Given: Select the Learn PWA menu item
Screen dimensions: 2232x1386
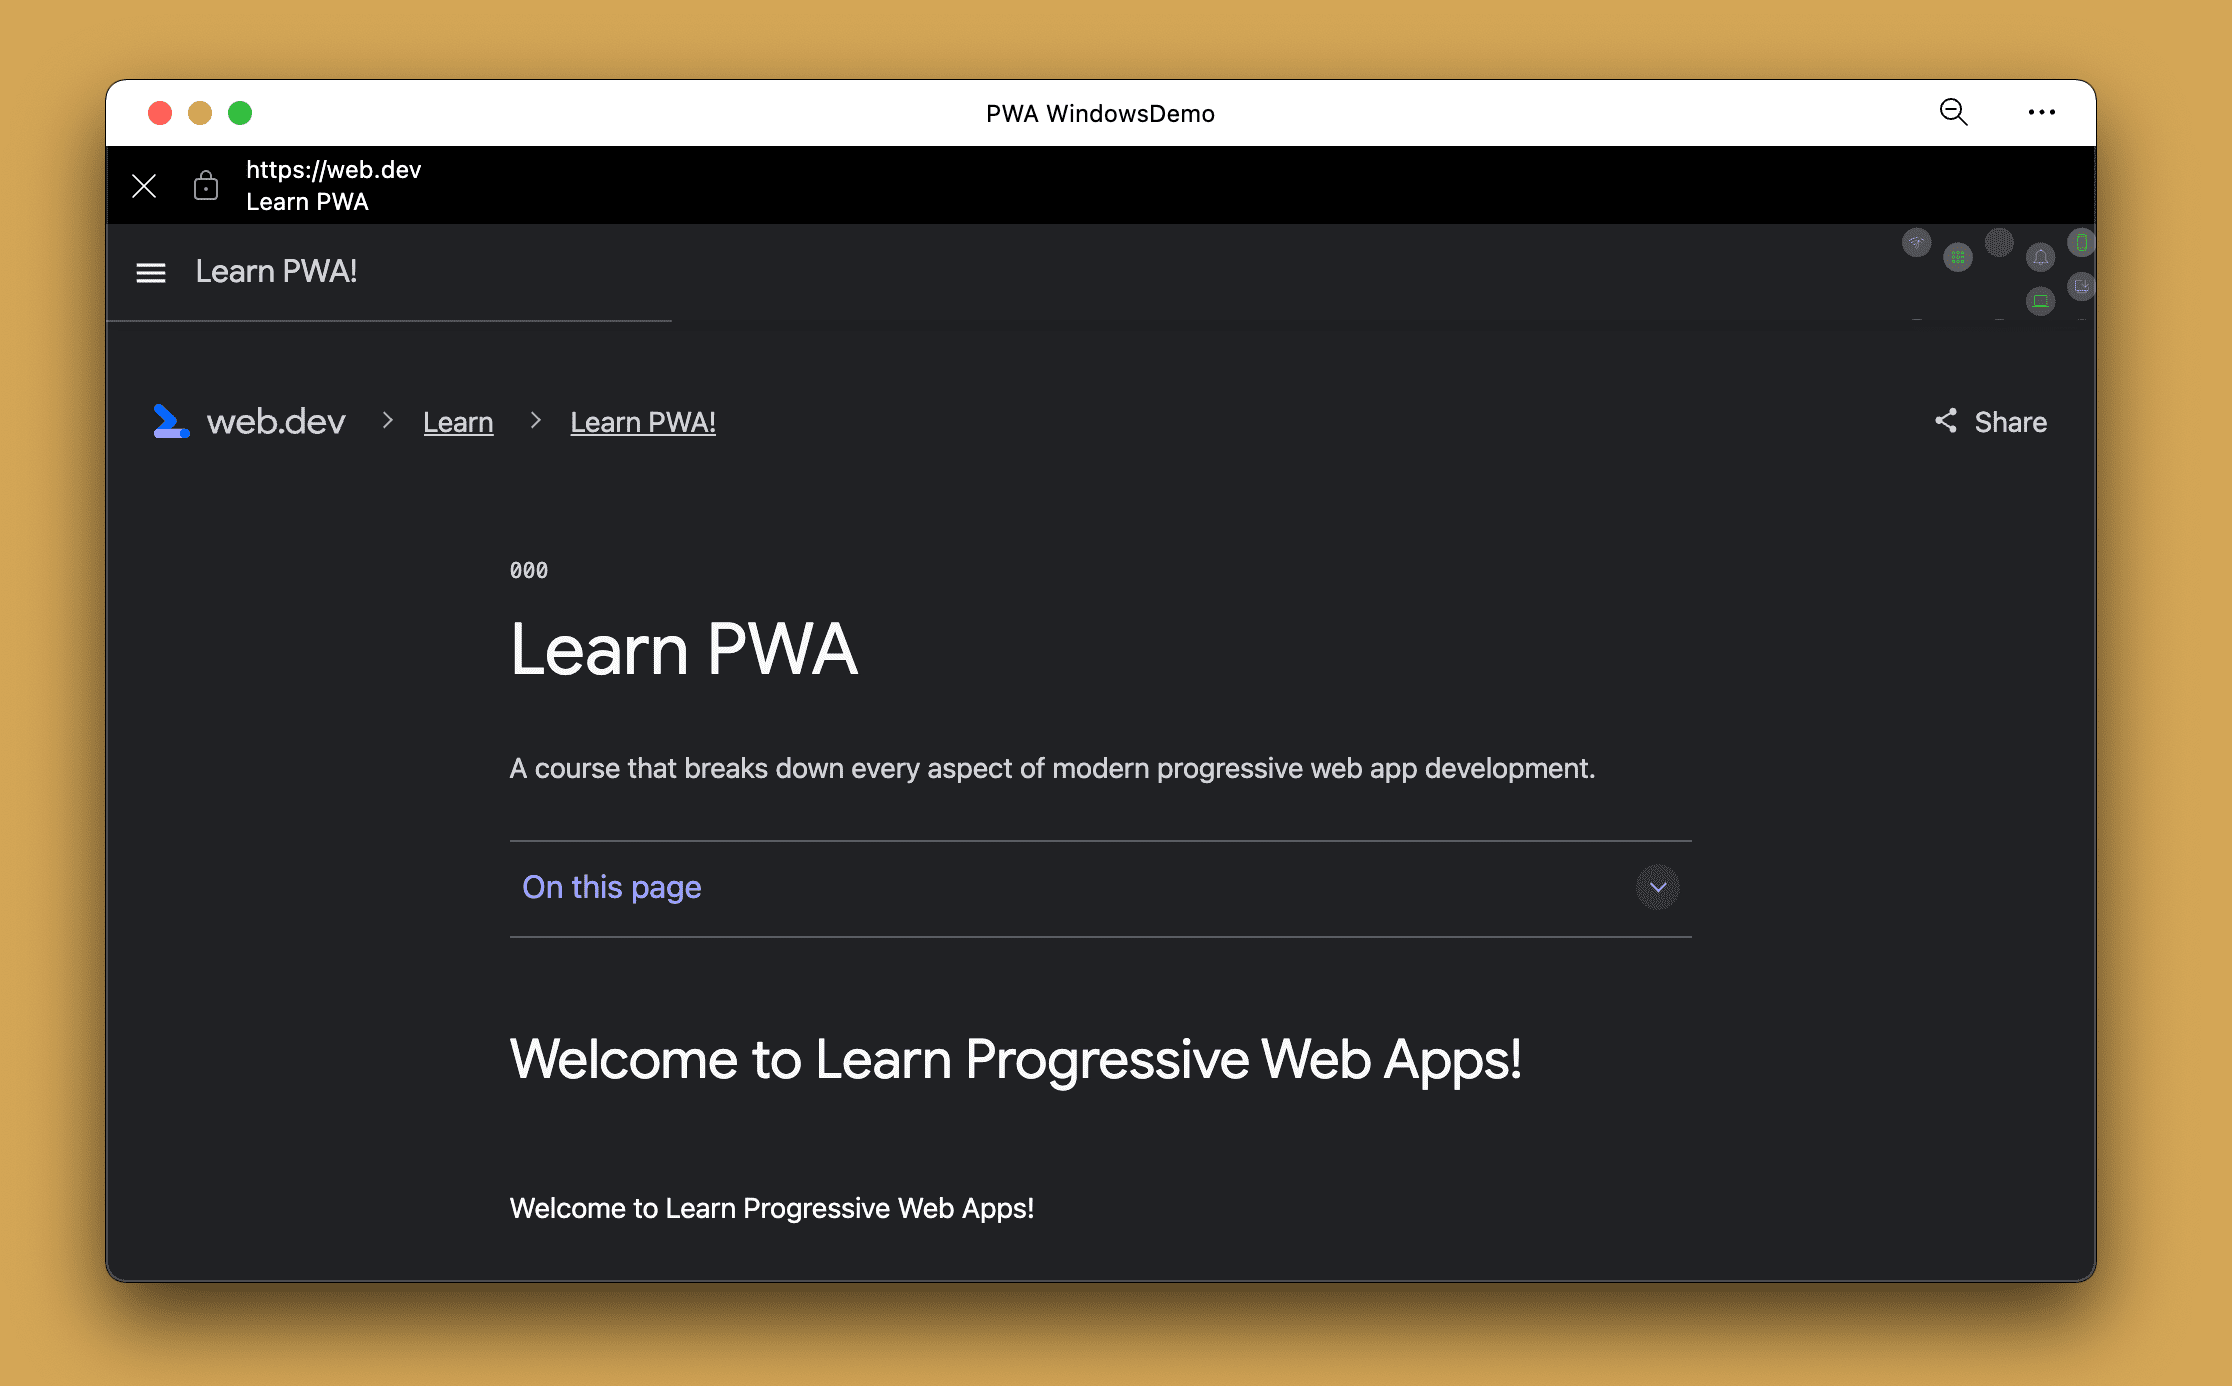Looking at the screenshot, I should [275, 270].
